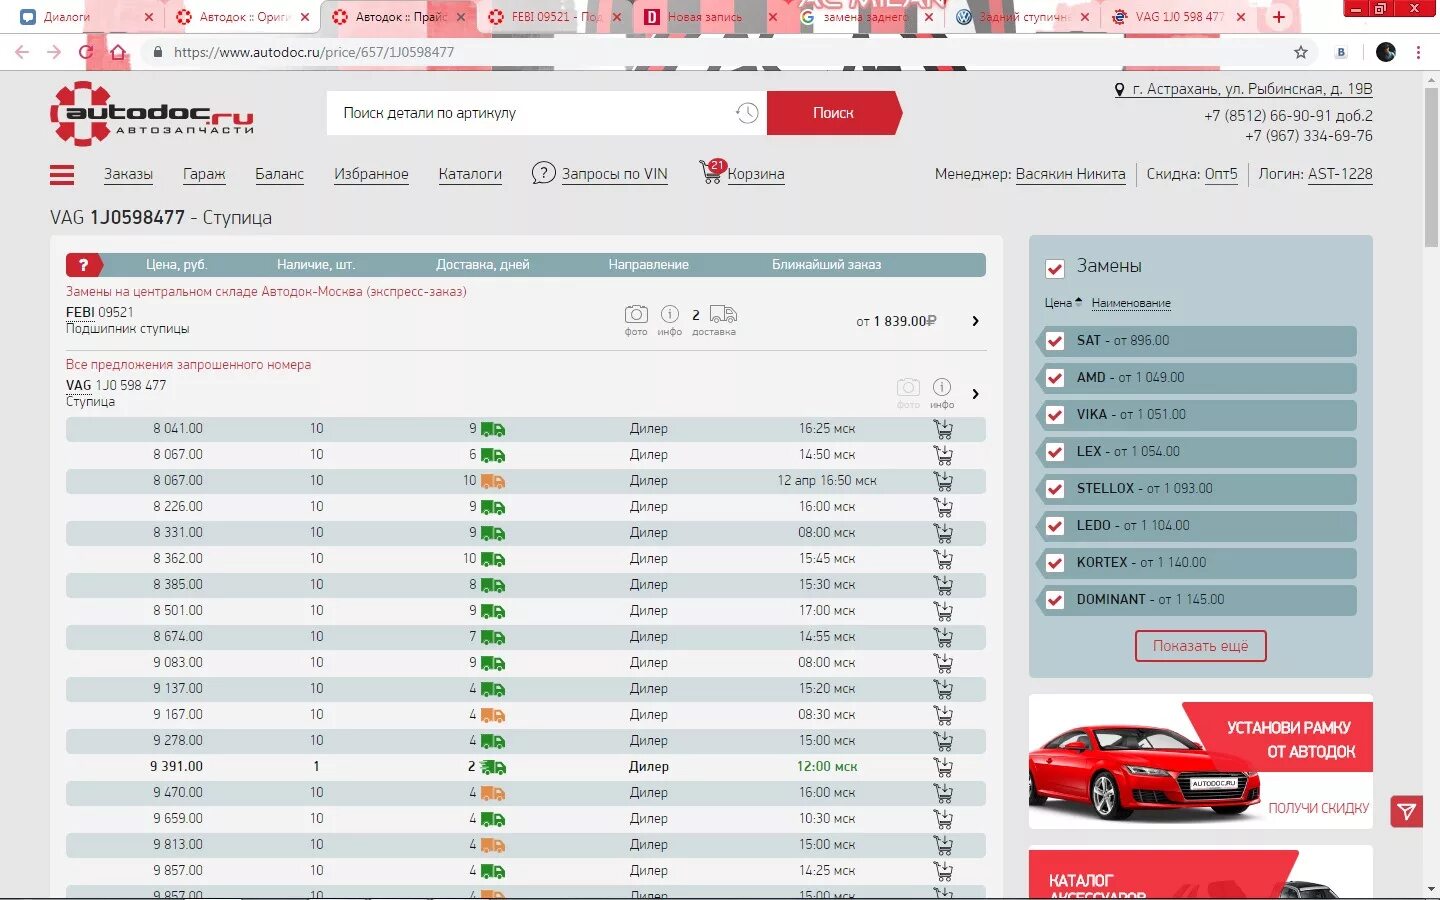Open the shopping cart icon
Viewport: 1440px width, 900px height.
pyautogui.click(x=712, y=172)
